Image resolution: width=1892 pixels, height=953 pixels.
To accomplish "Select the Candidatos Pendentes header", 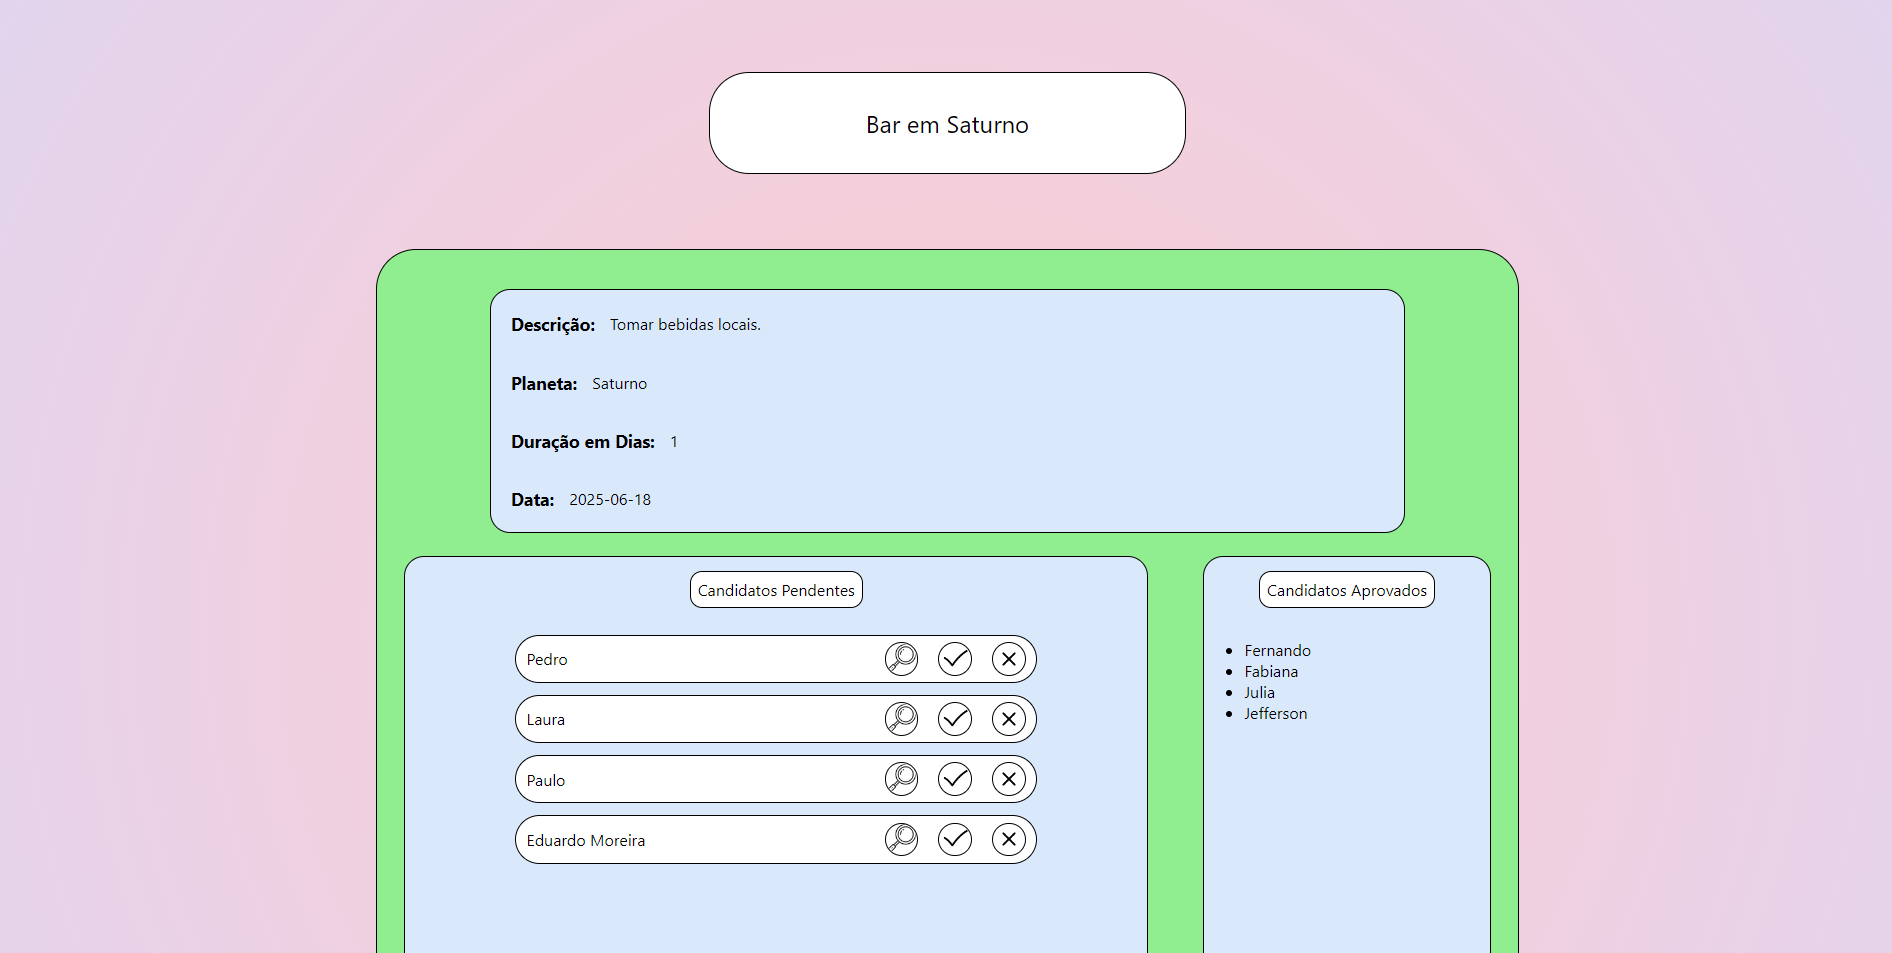I will pos(776,590).
